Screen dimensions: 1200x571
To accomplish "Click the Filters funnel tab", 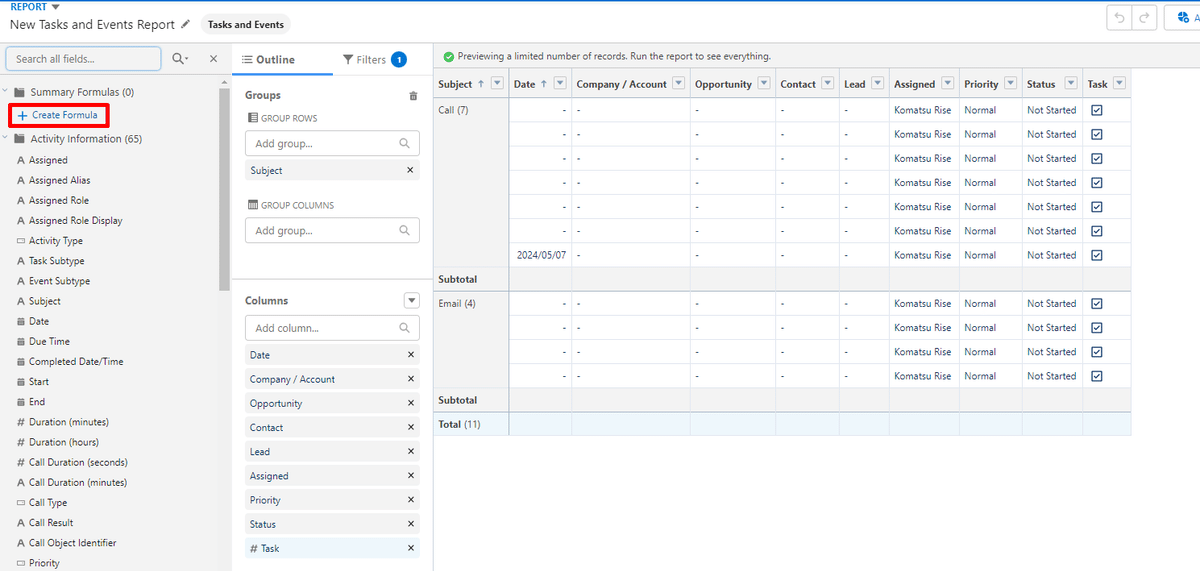I will coord(374,60).
